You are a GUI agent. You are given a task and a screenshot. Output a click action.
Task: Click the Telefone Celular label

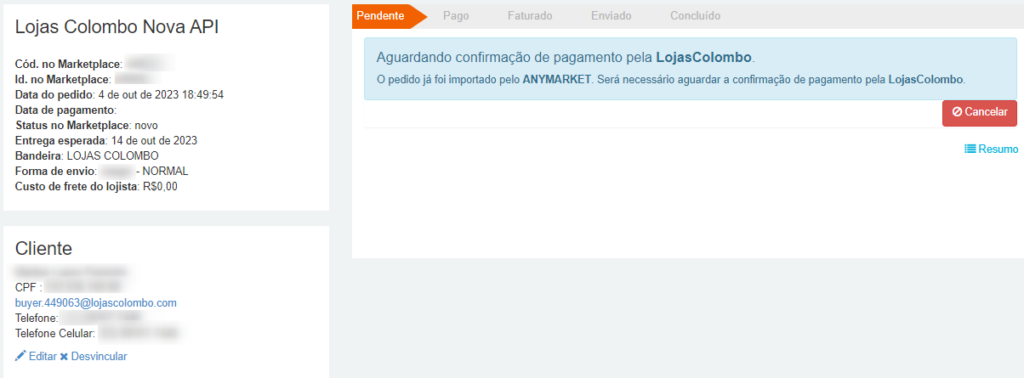click(x=56, y=334)
